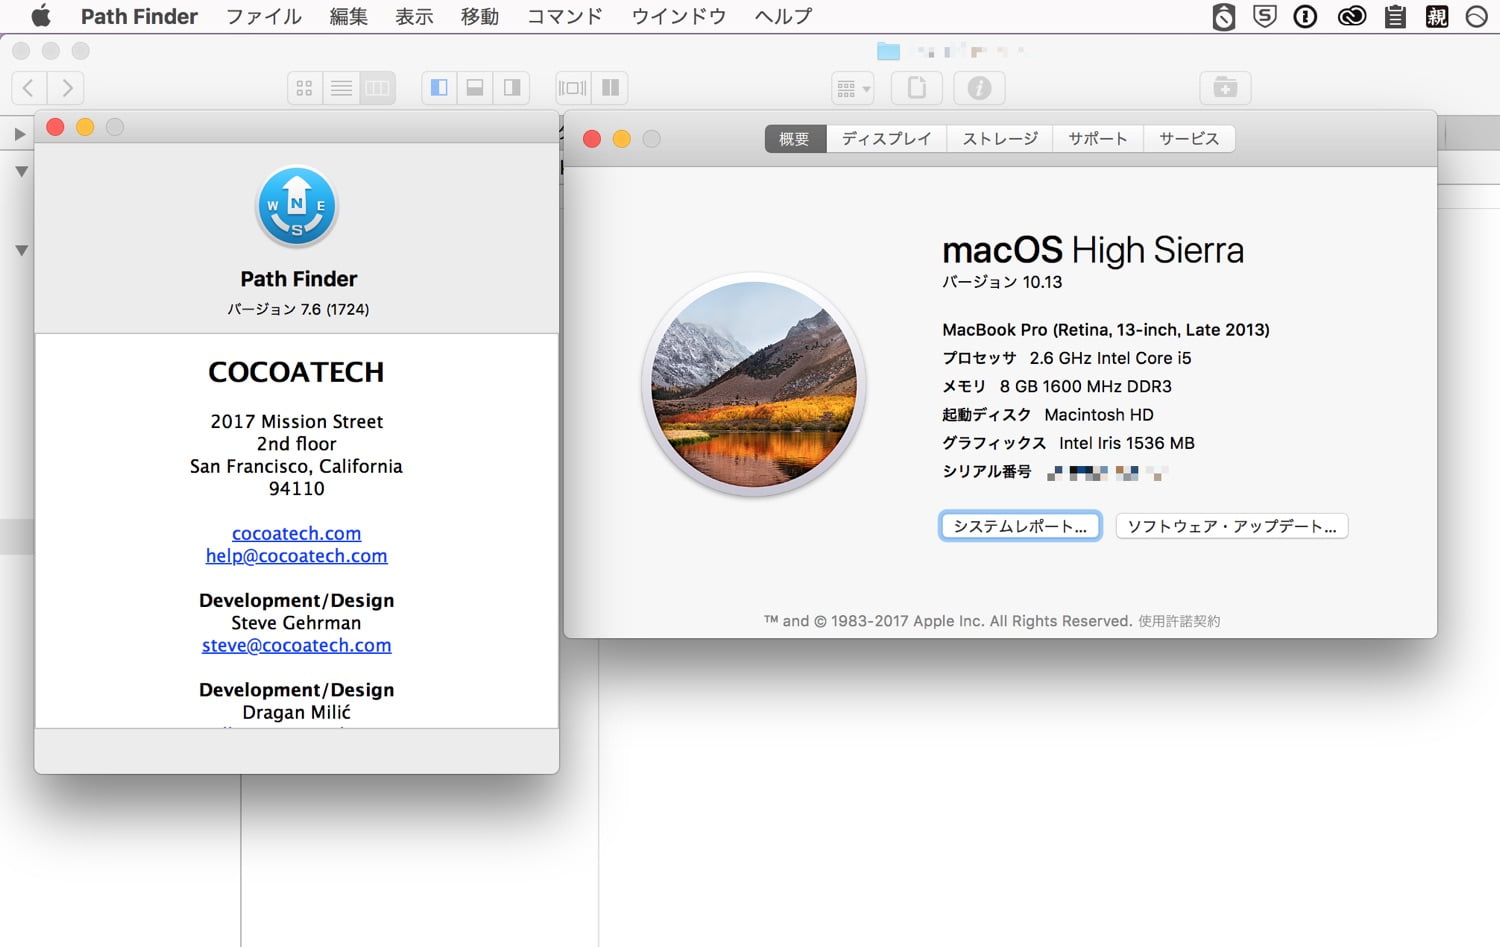Open the ヘルプ menu
1500x947 pixels.
[783, 16]
